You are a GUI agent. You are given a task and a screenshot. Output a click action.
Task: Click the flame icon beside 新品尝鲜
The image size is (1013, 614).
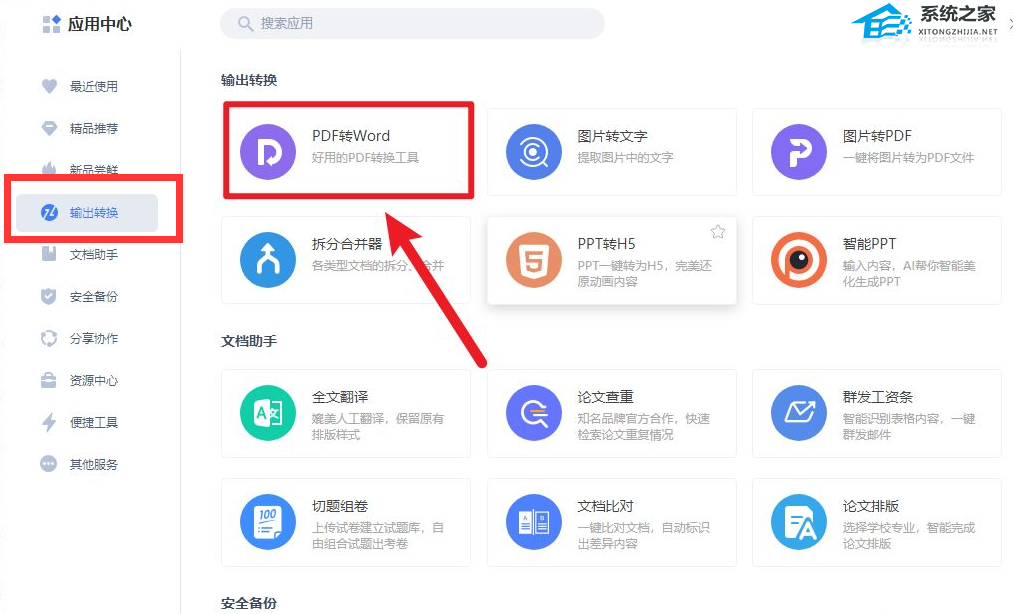tap(49, 168)
